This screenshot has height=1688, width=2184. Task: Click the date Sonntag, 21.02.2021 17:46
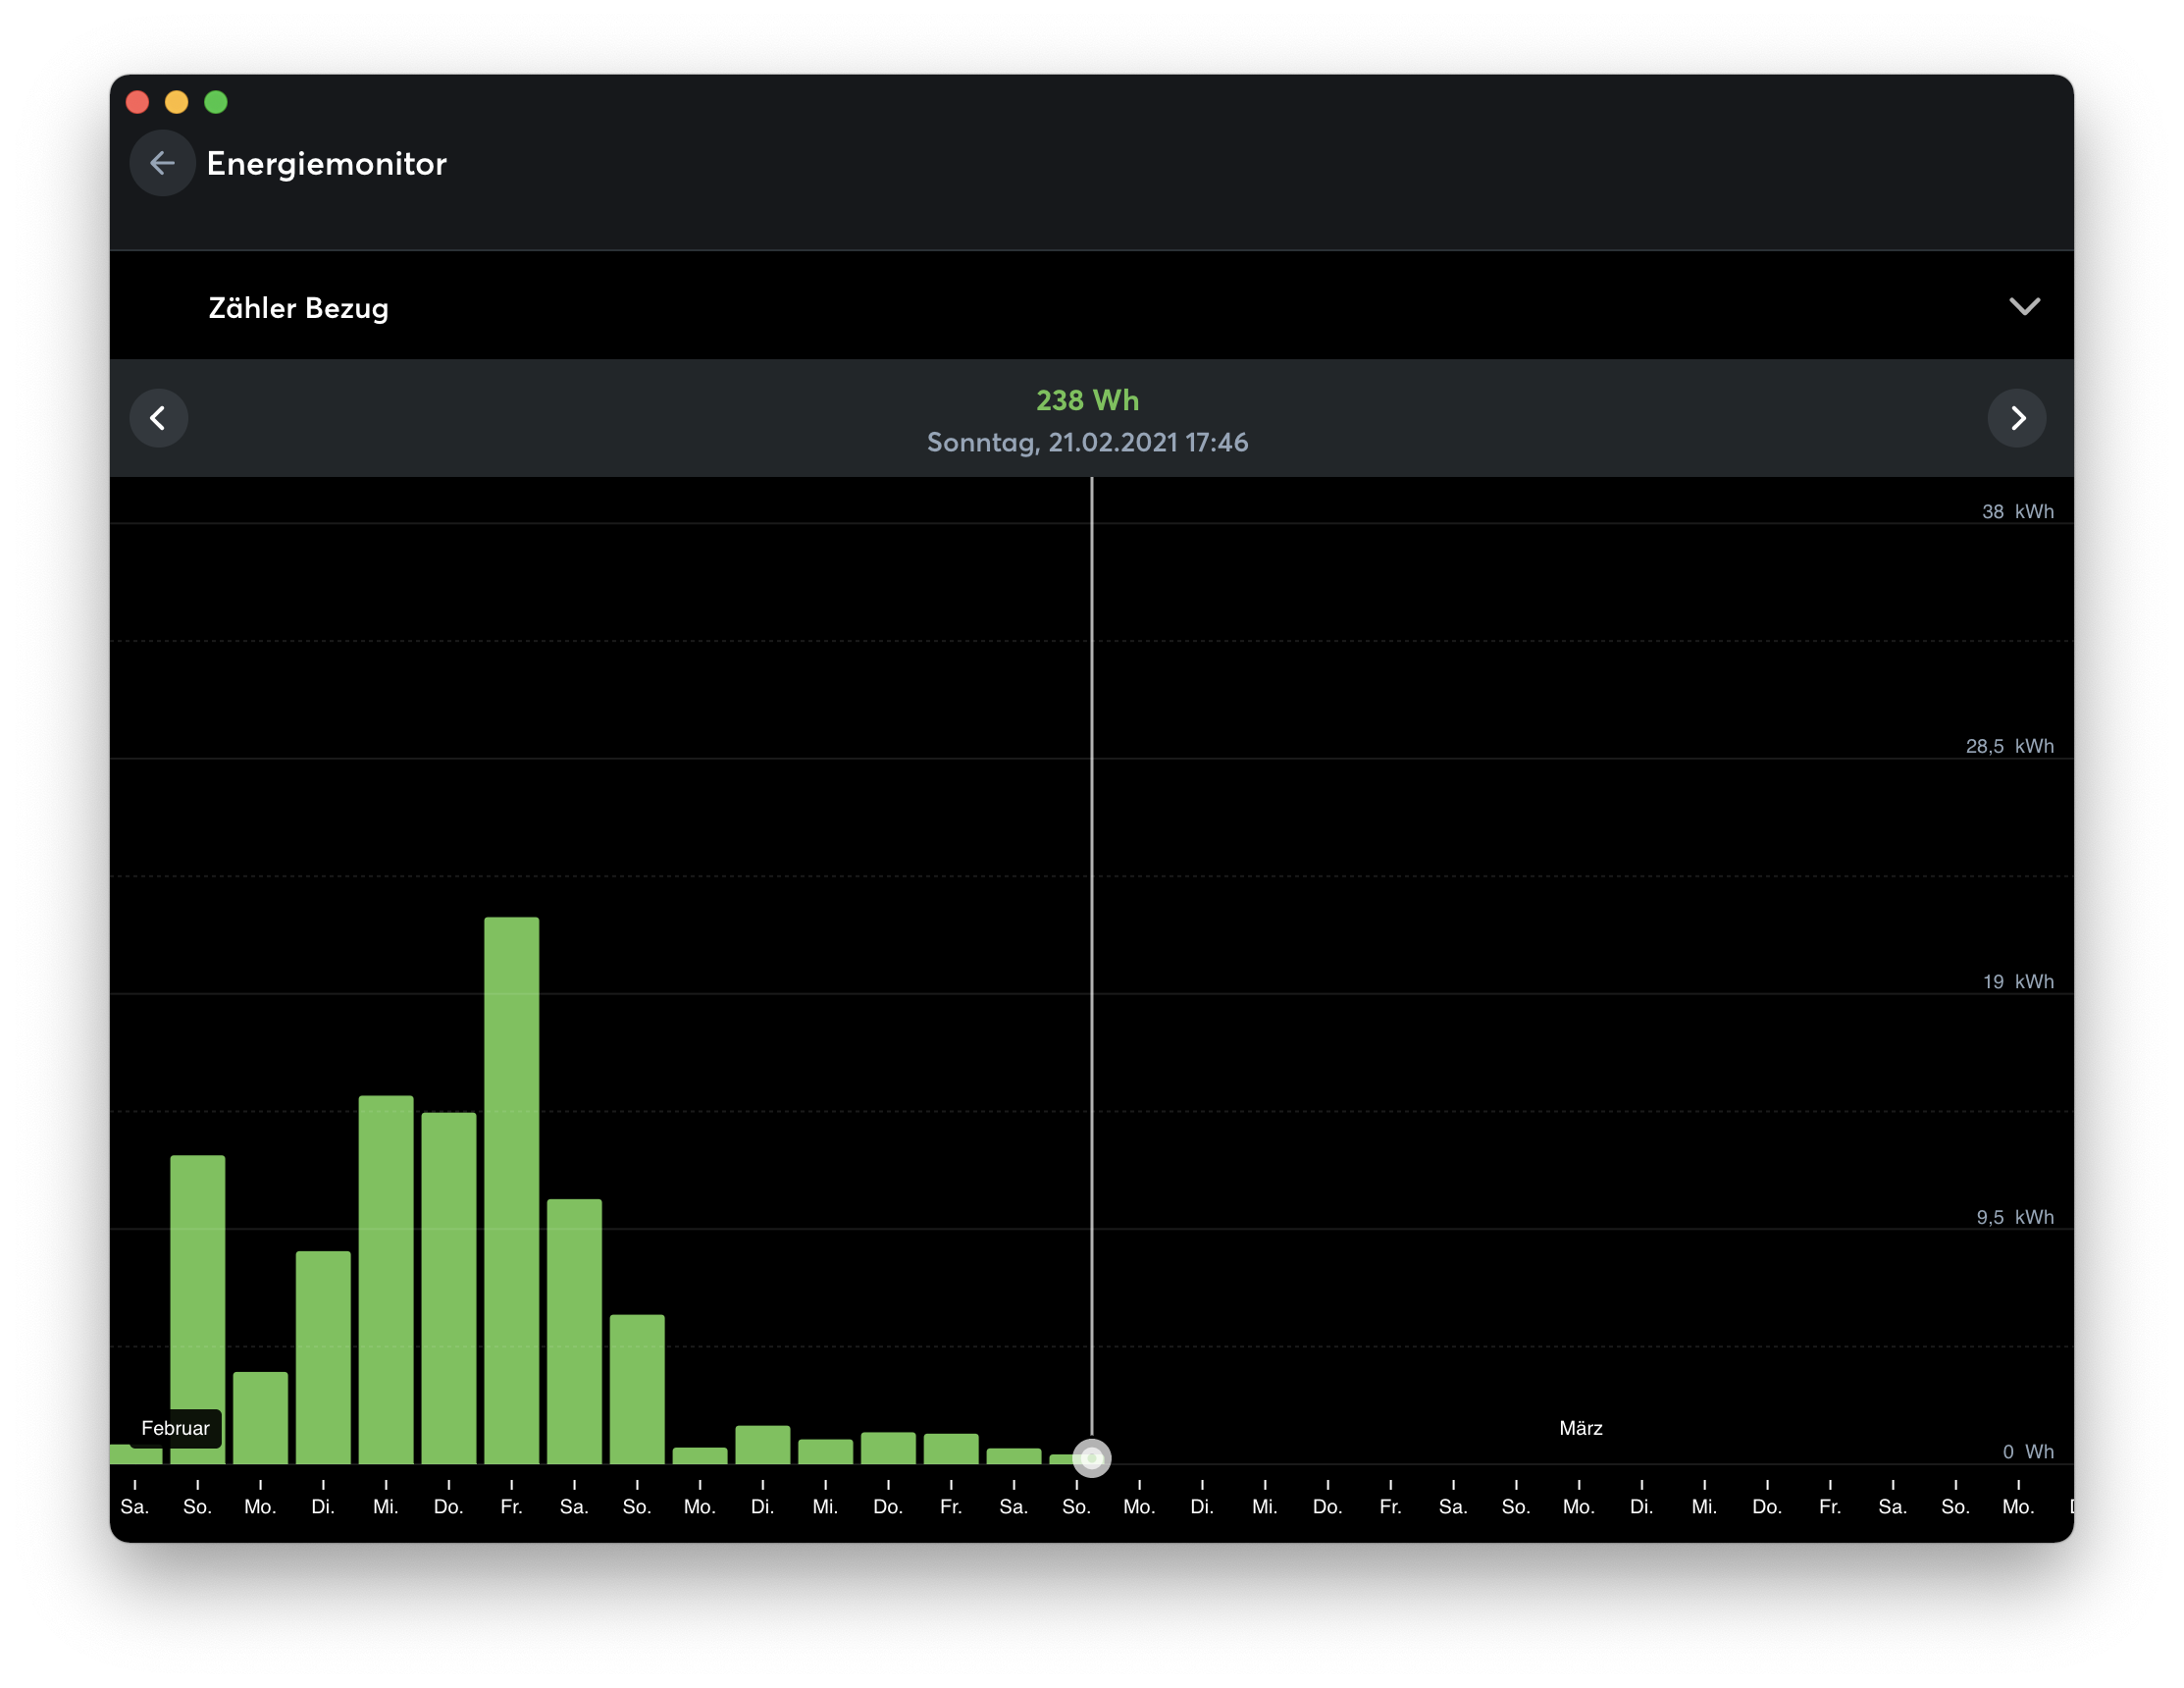point(1087,442)
